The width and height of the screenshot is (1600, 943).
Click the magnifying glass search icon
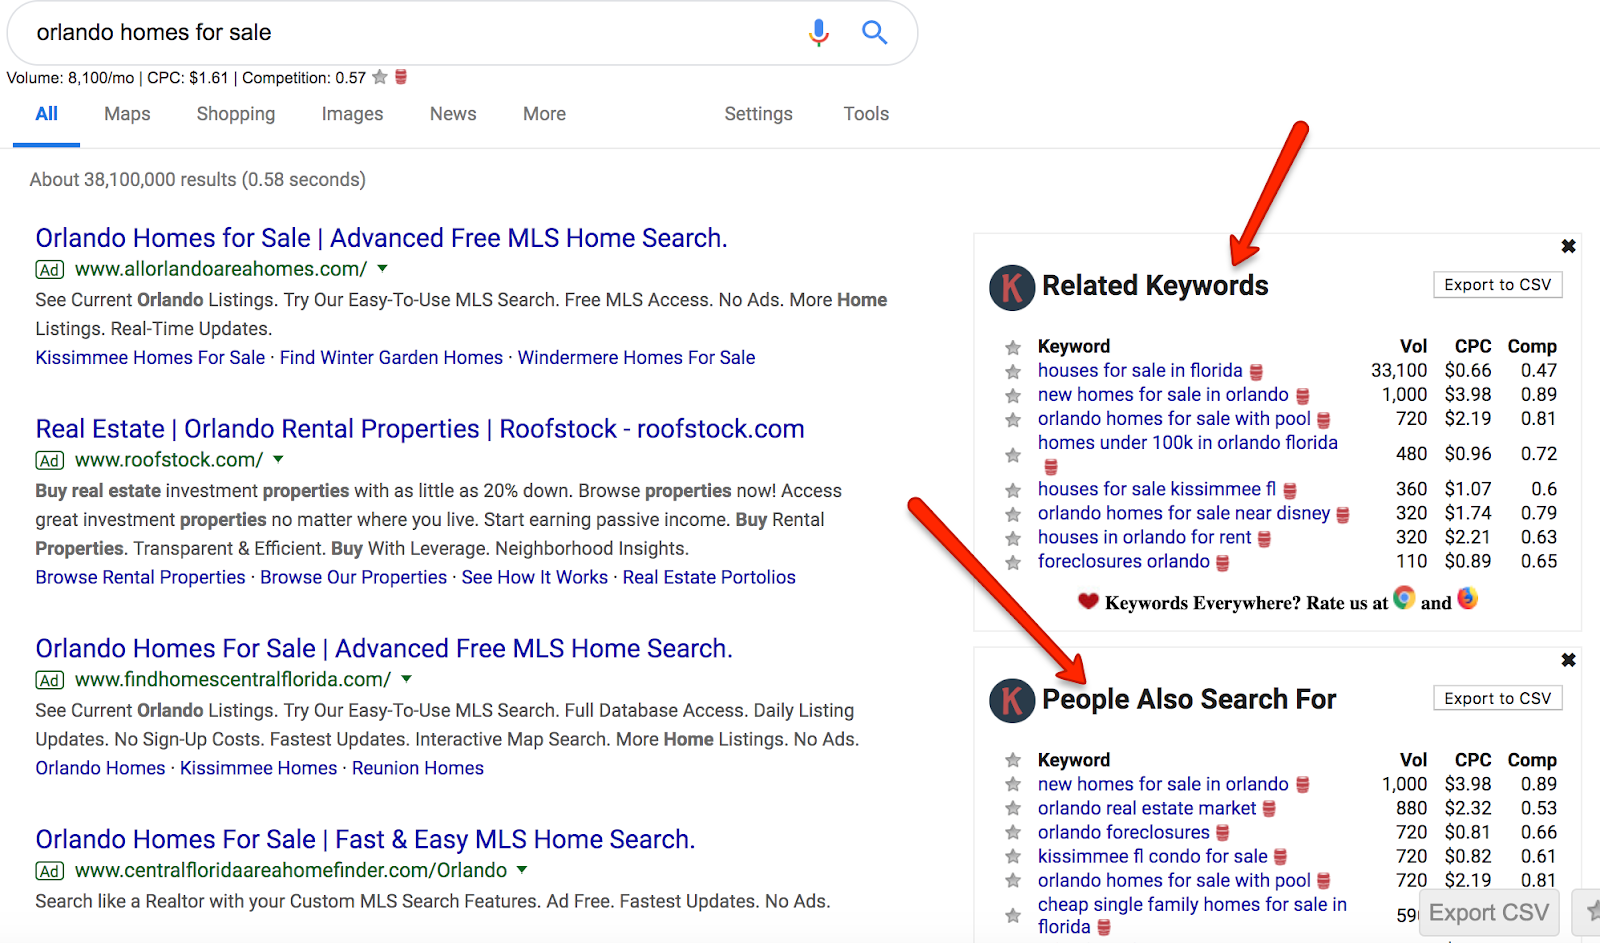(874, 32)
